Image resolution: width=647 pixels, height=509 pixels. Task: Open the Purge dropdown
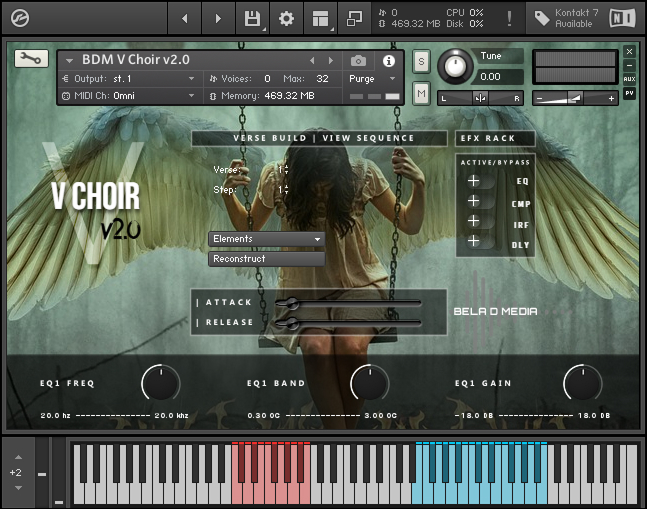tap(372, 78)
